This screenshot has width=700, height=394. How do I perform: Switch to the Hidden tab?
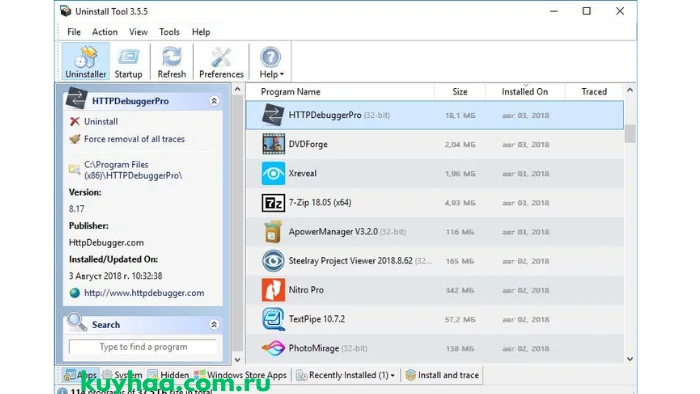(x=169, y=375)
